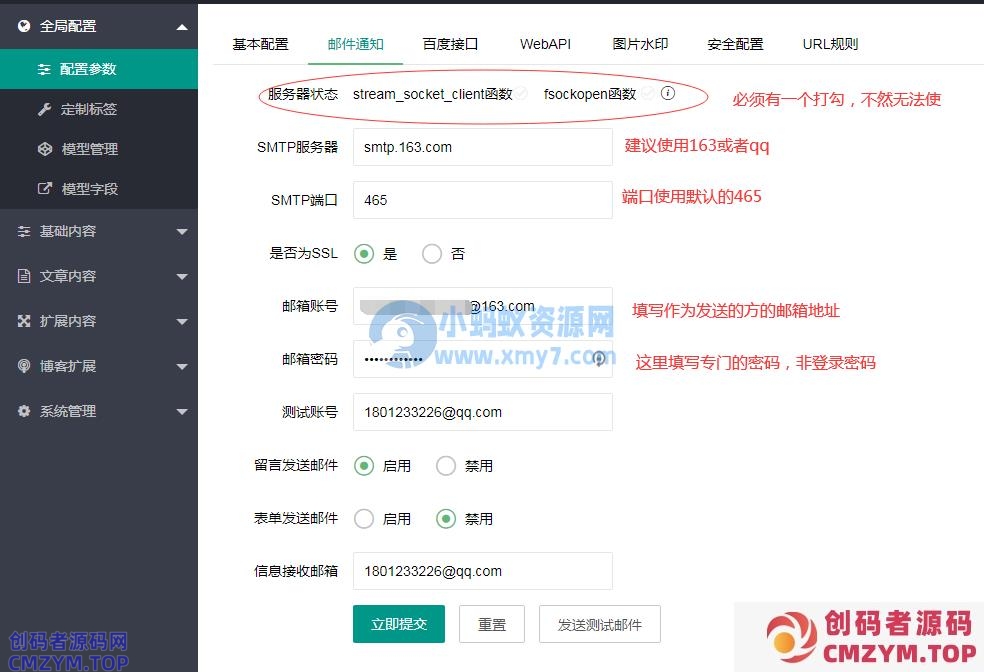Click the info icon after fsockopen函数
The image size is (984, 672).
pos(668,94)
